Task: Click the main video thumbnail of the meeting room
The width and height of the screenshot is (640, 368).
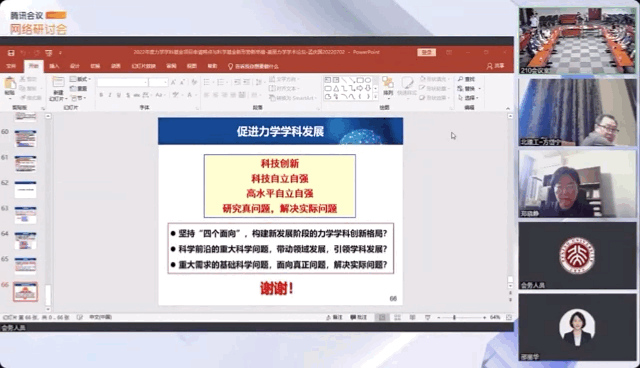Action: [577, 41]
